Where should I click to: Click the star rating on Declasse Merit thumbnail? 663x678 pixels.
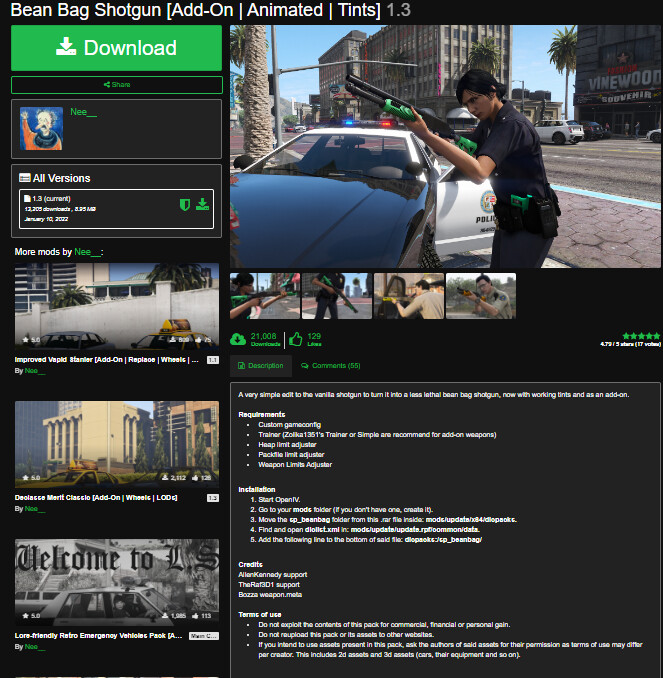[31, 478]
